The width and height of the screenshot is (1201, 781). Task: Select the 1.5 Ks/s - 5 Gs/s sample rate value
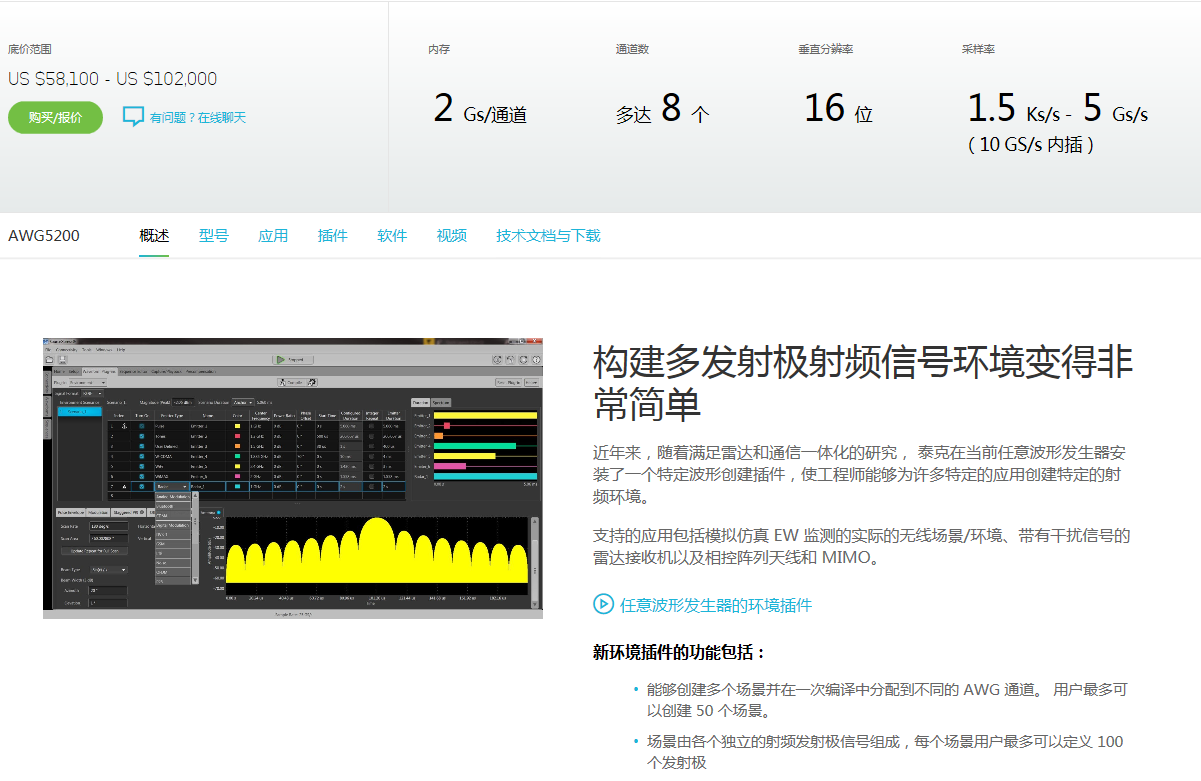(1058, 108)
